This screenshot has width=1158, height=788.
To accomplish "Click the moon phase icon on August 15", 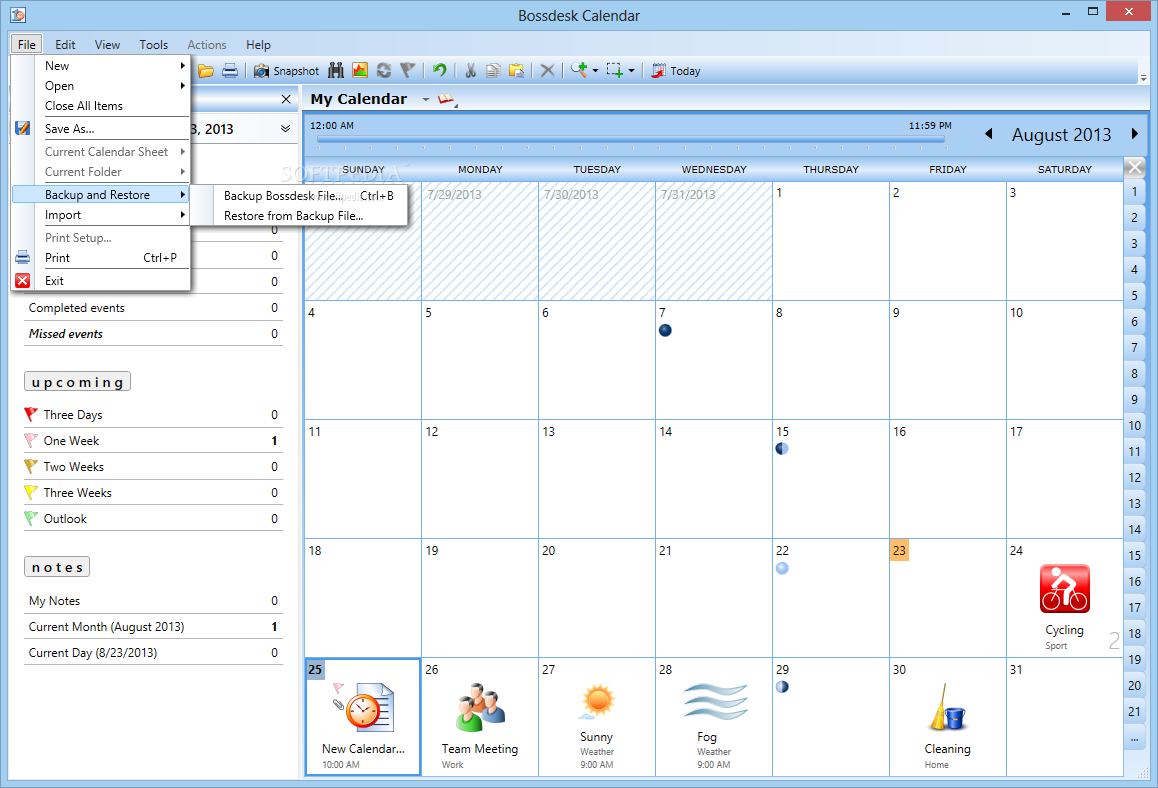I will (782, 448).
